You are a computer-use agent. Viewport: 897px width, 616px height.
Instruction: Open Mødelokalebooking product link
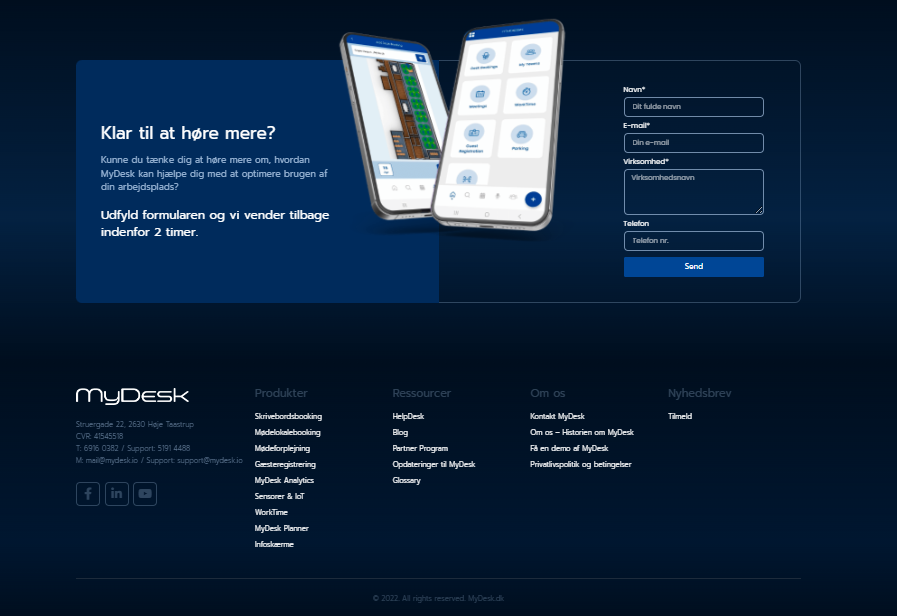(x=287, y=432)
